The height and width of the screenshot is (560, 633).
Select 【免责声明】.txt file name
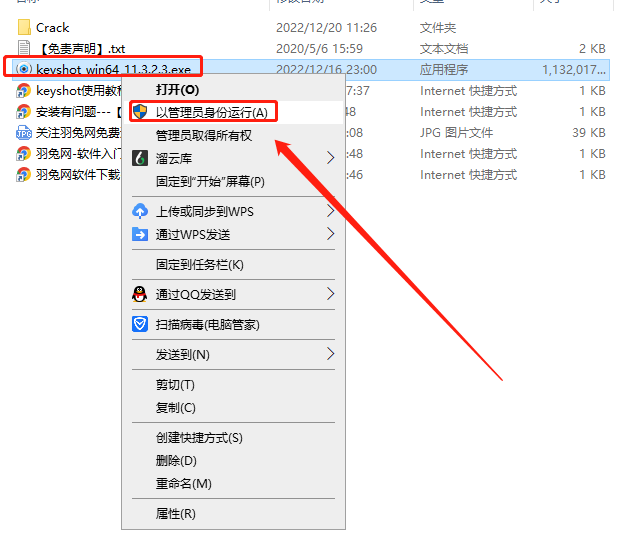(x=81, y=49)
